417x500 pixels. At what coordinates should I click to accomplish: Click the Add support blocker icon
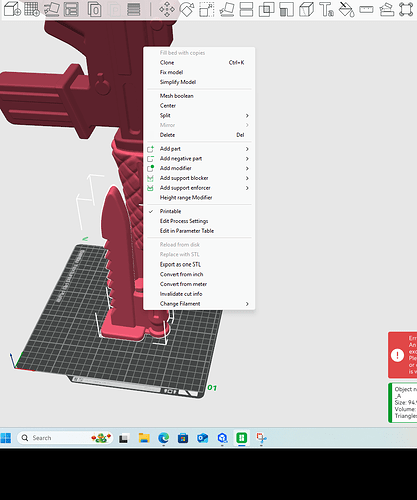(x=151, y=178)
